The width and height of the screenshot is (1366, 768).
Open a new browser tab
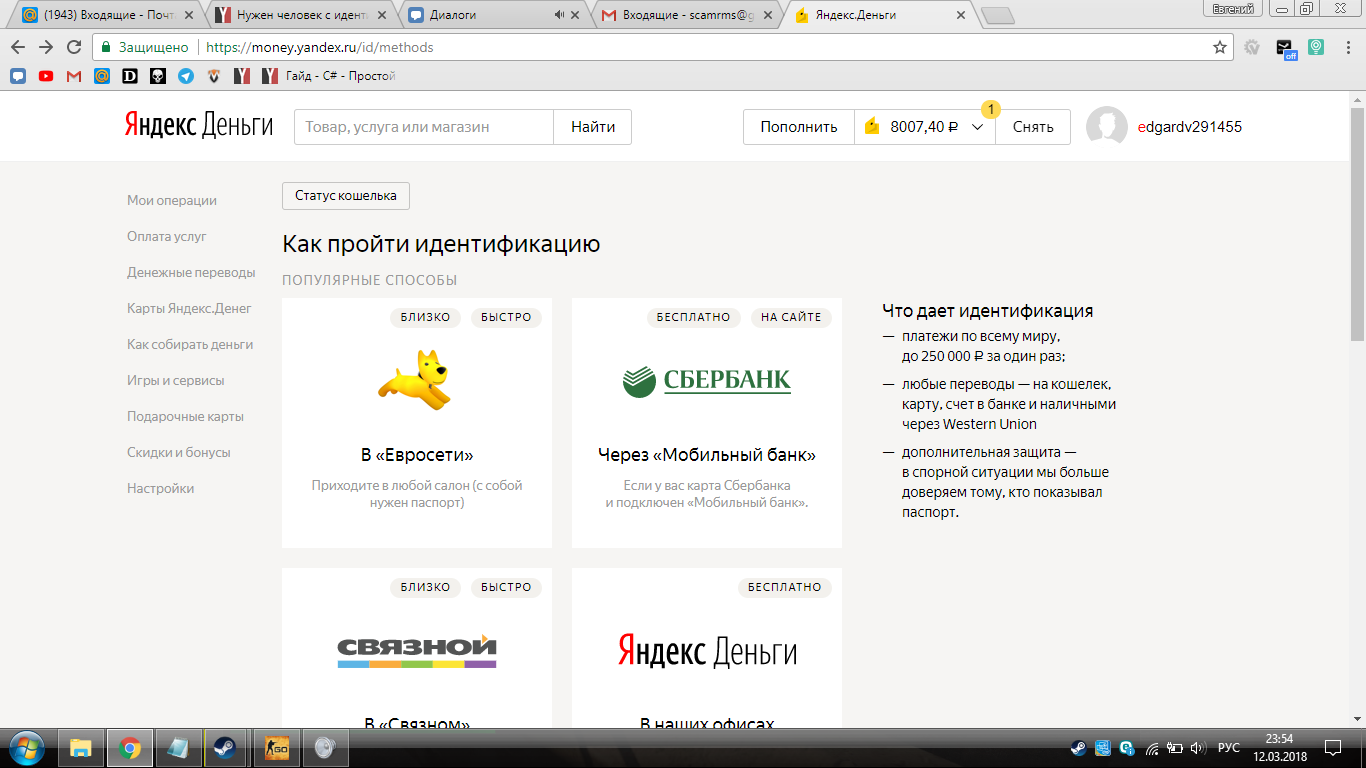(997, 15)
